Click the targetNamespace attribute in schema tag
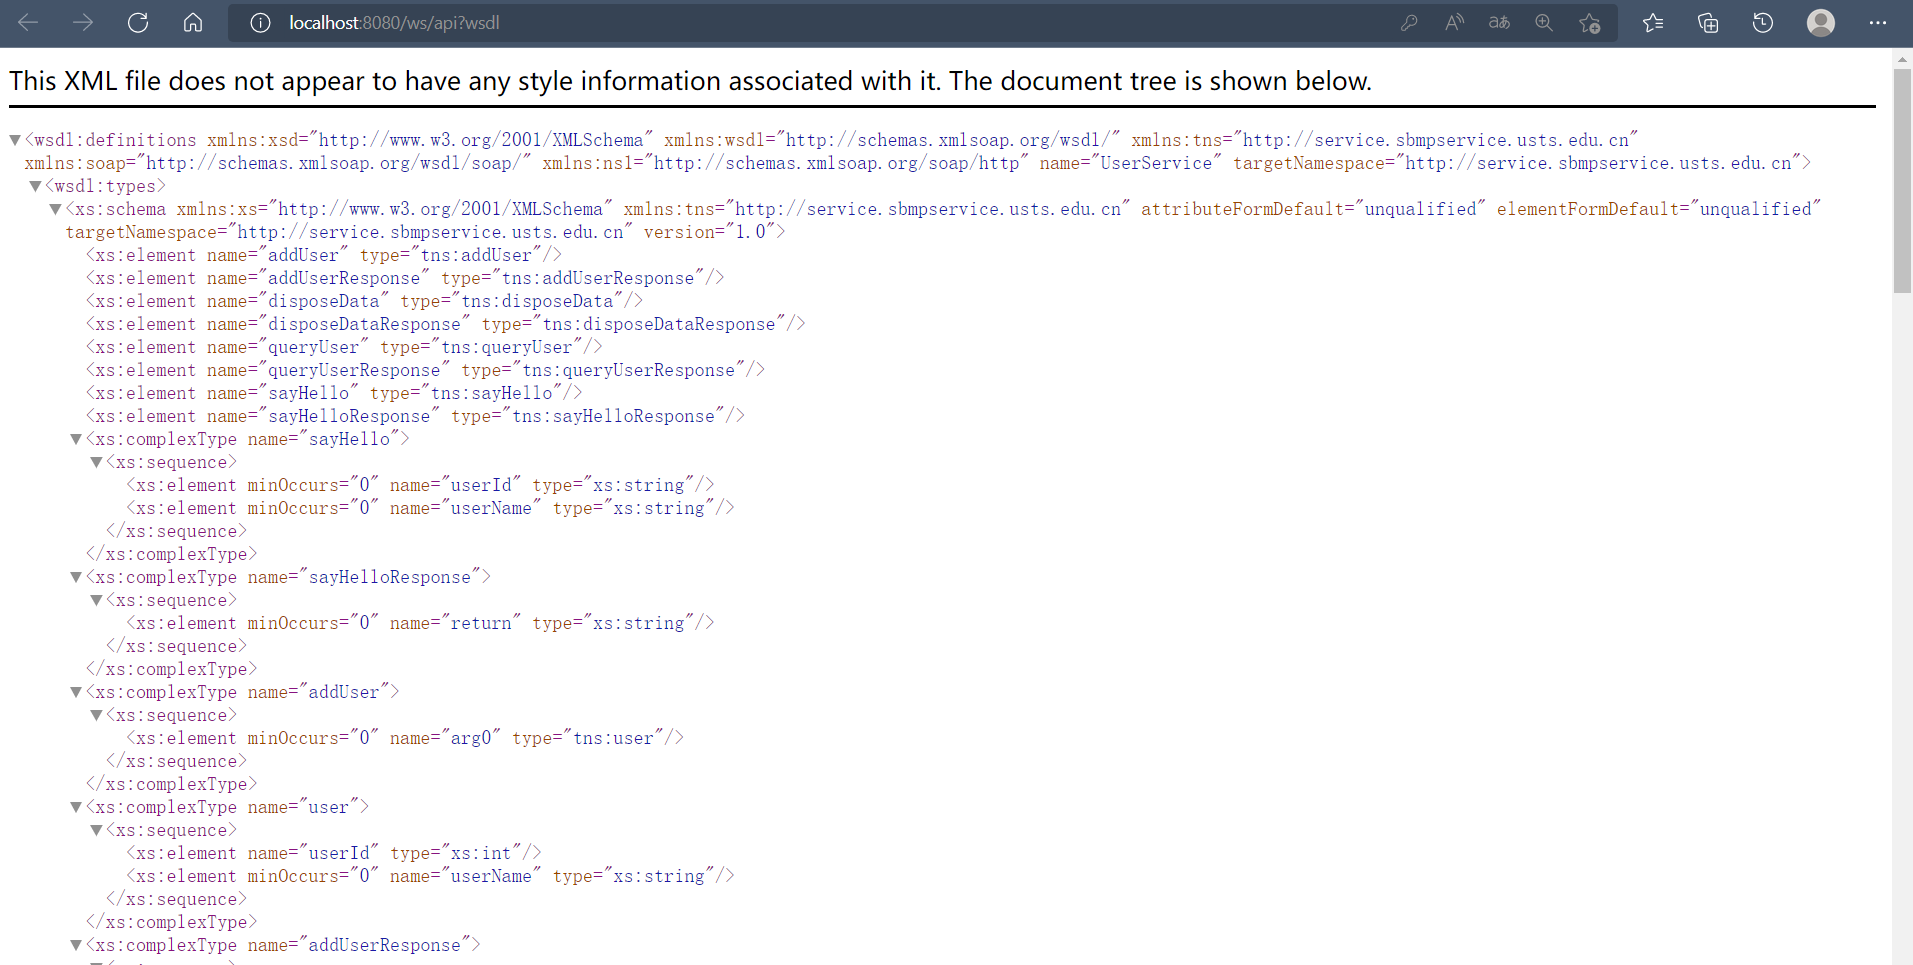 [349, 232]
